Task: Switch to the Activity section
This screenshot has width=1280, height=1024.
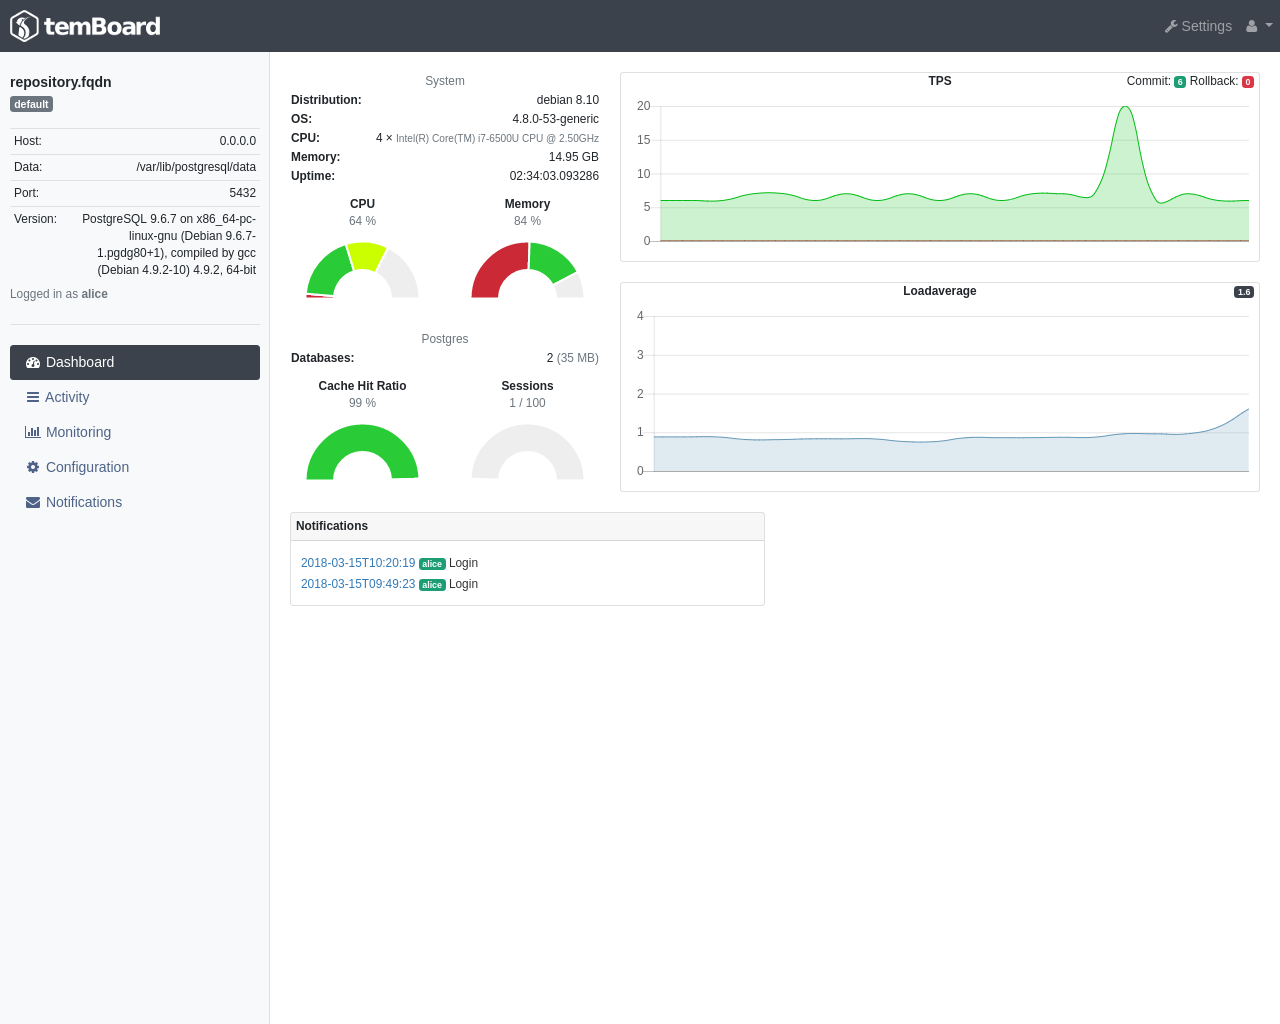Action: pos(68,397)
